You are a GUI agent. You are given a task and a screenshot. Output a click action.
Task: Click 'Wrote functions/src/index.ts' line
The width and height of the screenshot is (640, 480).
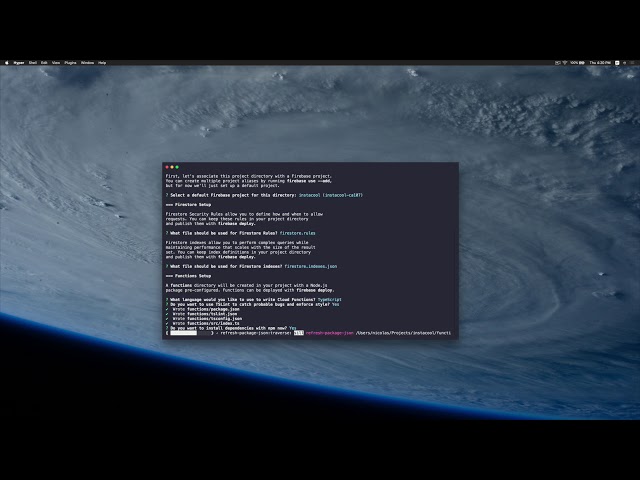[x=202, y=323]
